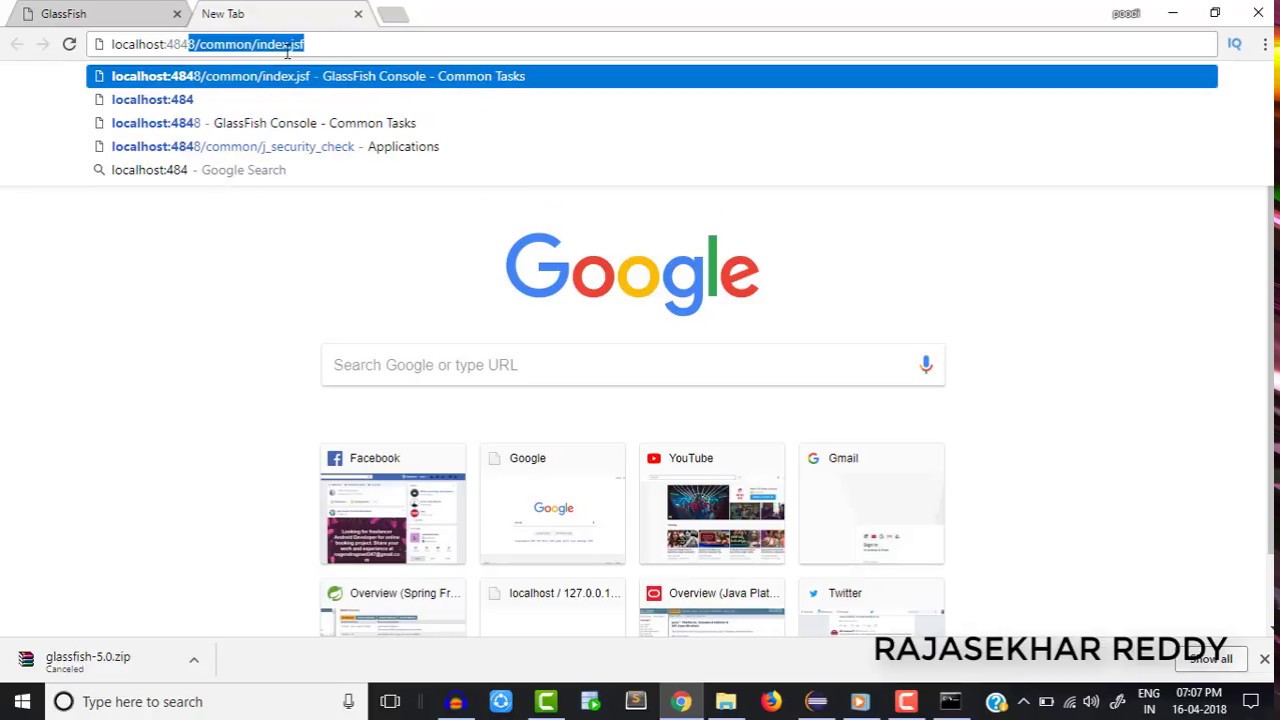This screenshot has height=720, width=1280.
Task: Open the Twitter shortcut tile
Action: tap(871, 608)
